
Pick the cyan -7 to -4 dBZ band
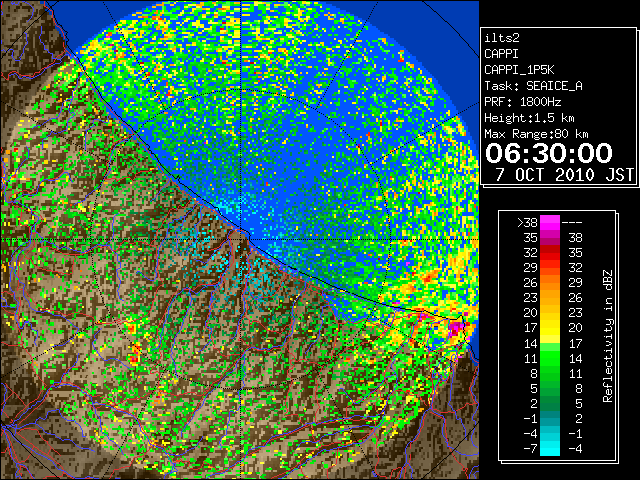click(550, 448)
